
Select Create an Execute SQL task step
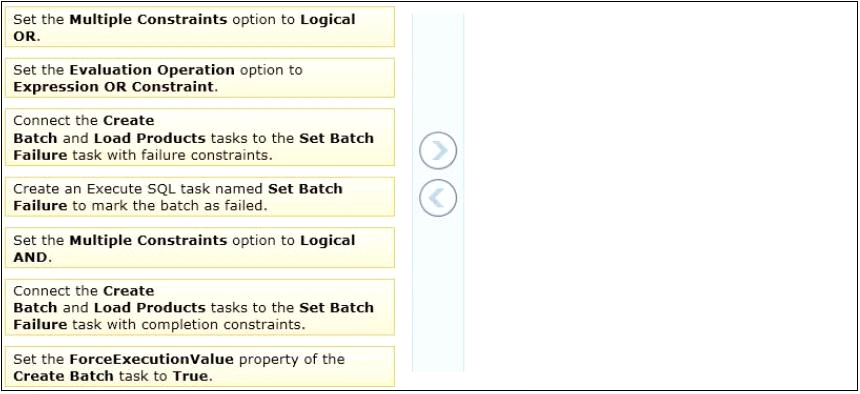click(x=200, y=196)
